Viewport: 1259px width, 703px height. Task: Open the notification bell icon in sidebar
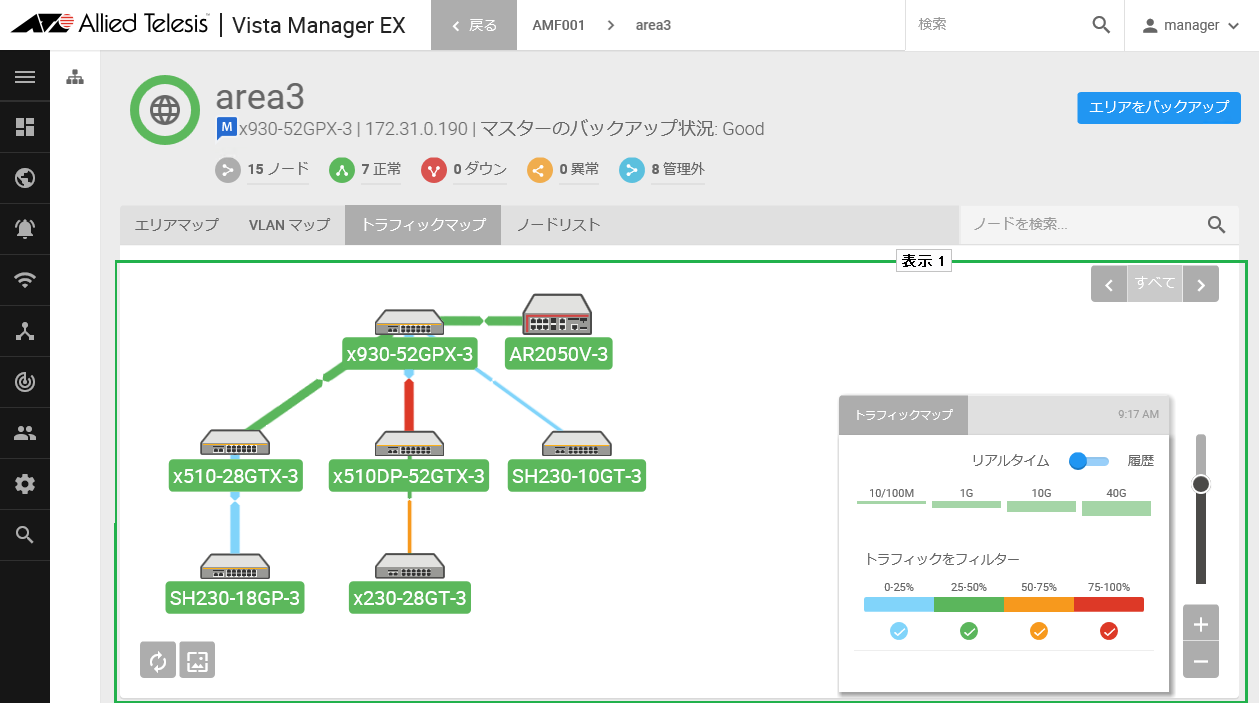(x=25, y=229)
